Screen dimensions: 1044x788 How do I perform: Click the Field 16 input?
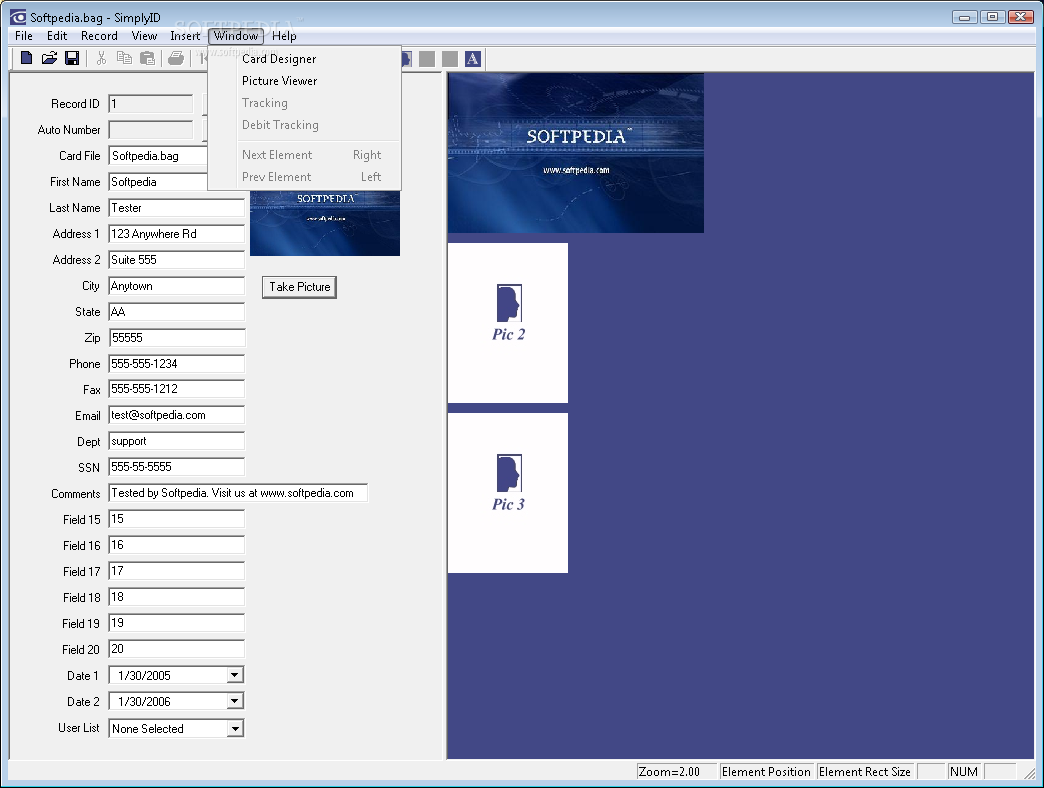(x=176, y=544)
